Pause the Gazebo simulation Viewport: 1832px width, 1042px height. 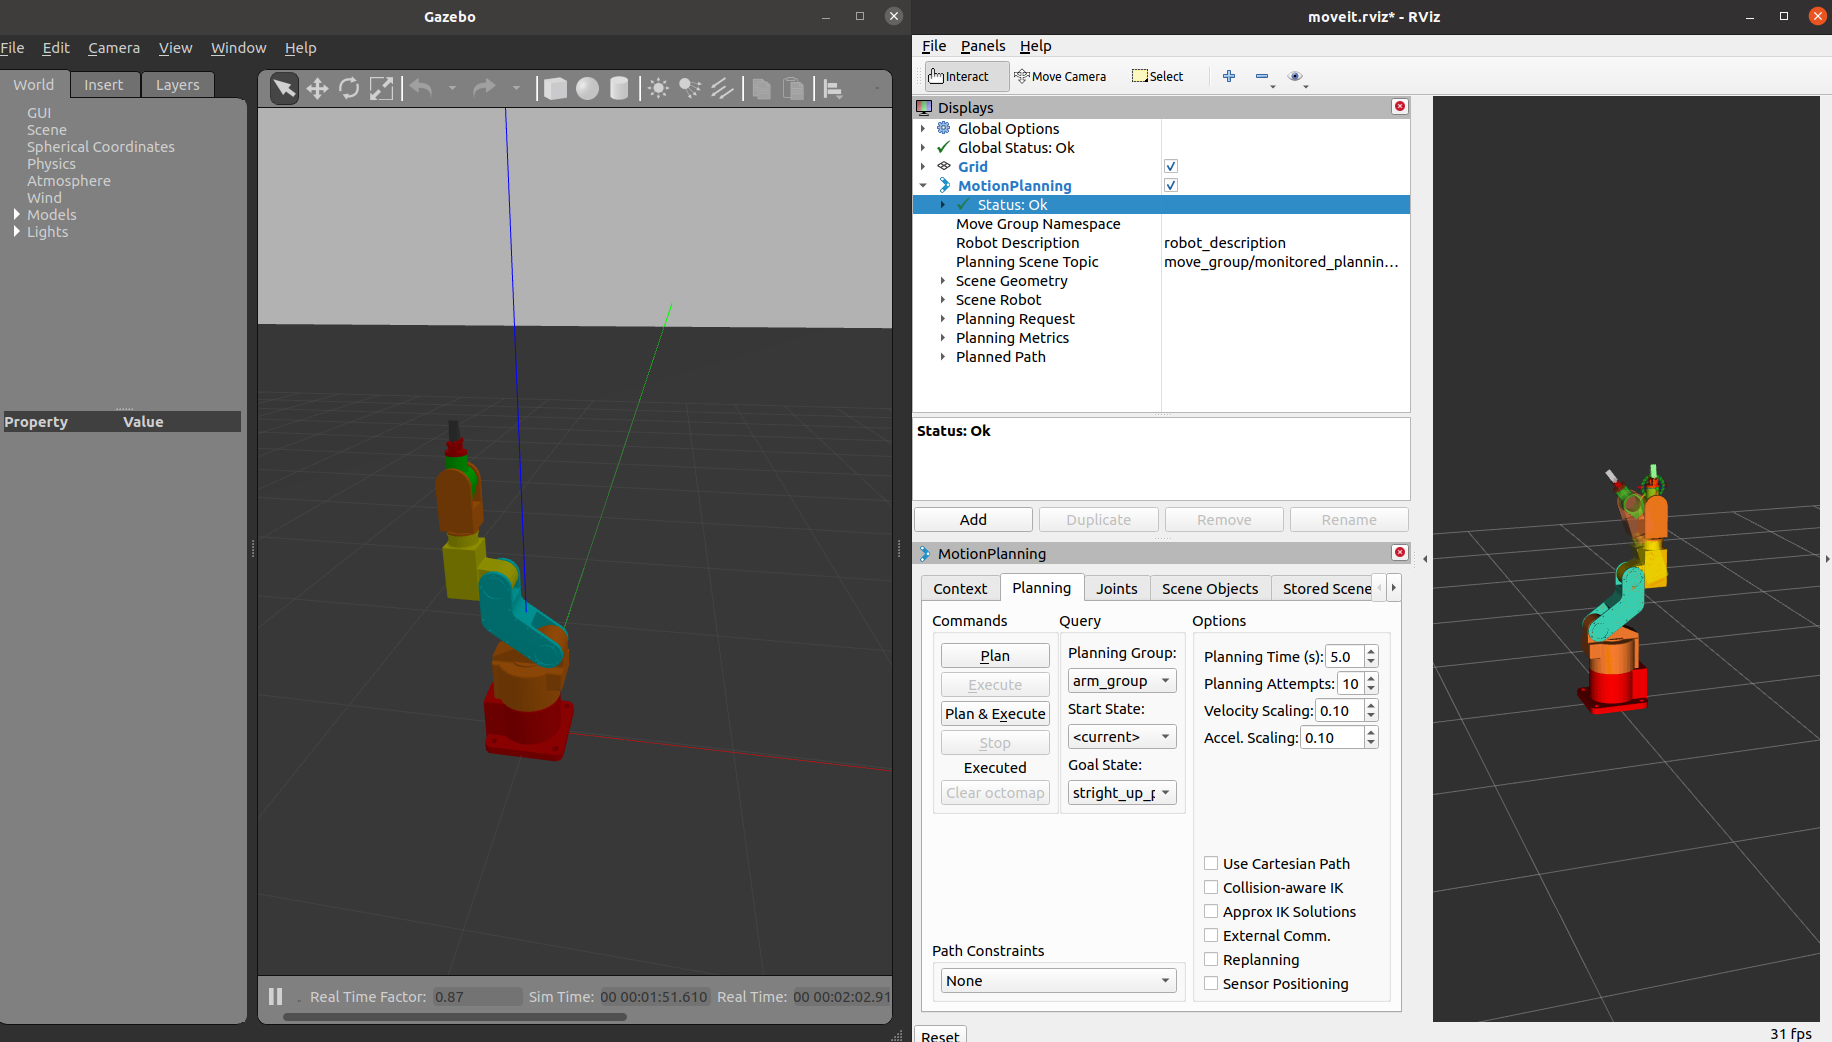pyautogui.click(x=276, y=996)
